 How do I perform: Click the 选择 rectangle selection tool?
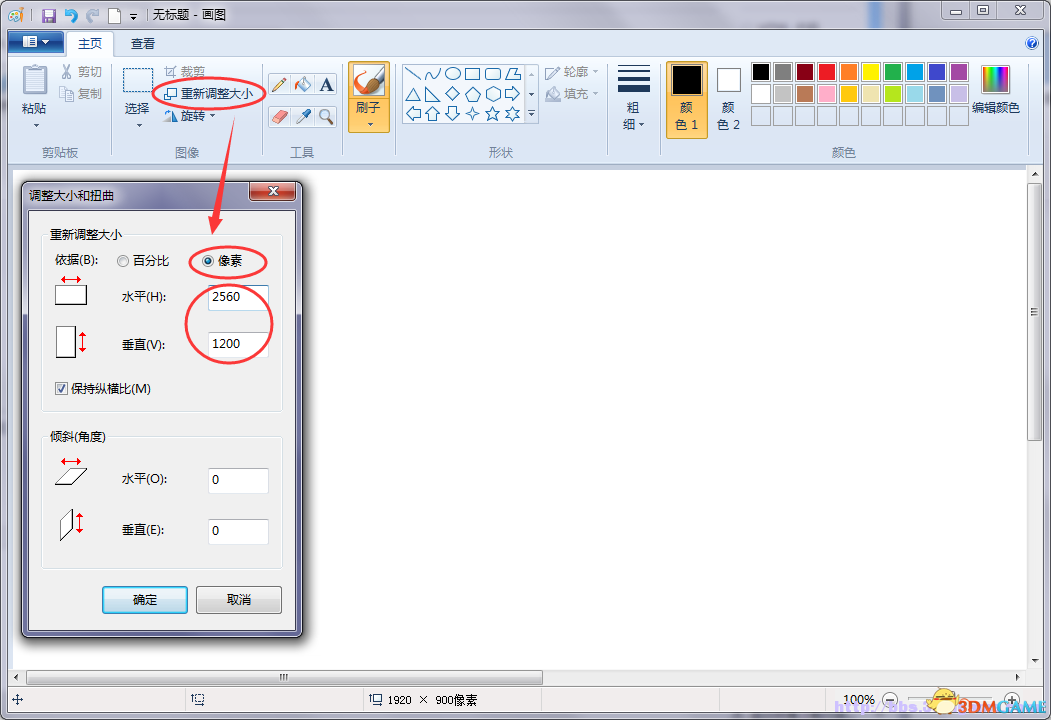(x=137, y=80)
